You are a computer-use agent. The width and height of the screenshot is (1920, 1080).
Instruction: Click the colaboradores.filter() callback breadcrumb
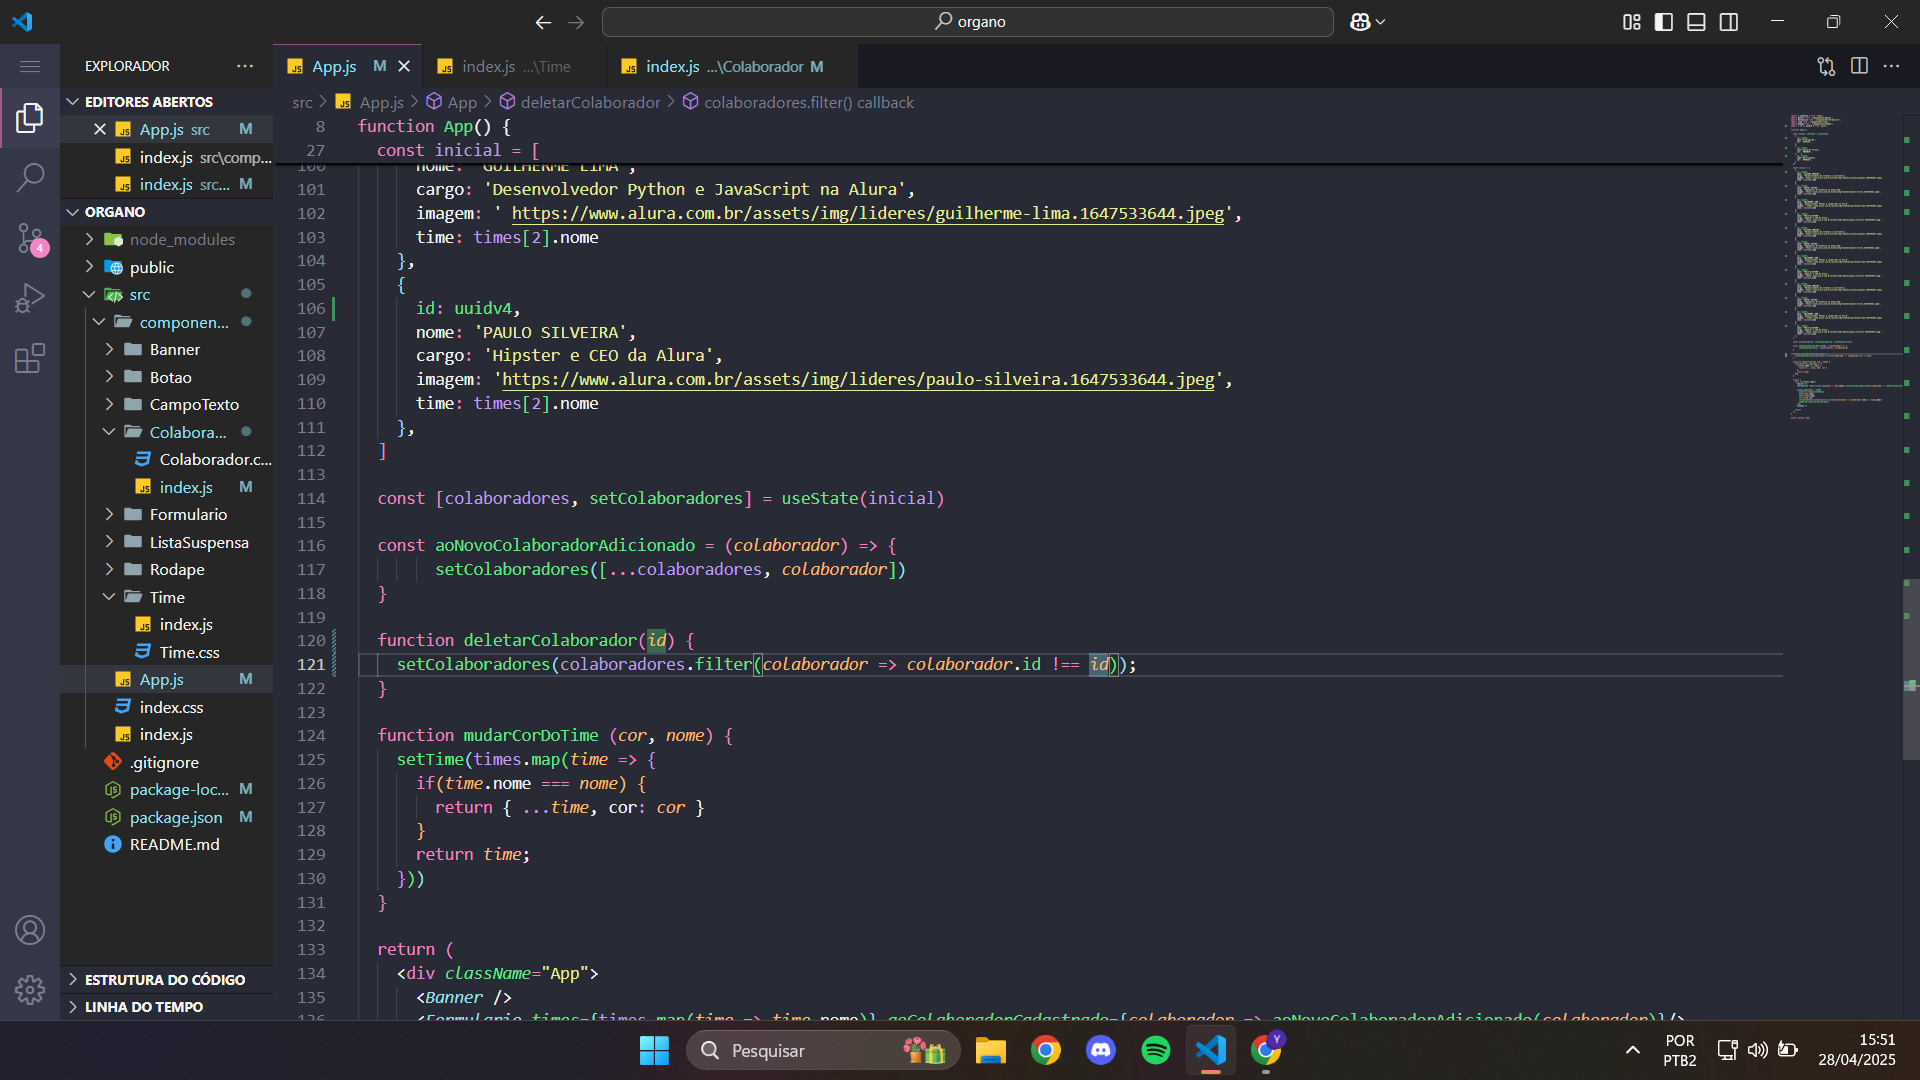pyautogui.click(x=808, y=102)
